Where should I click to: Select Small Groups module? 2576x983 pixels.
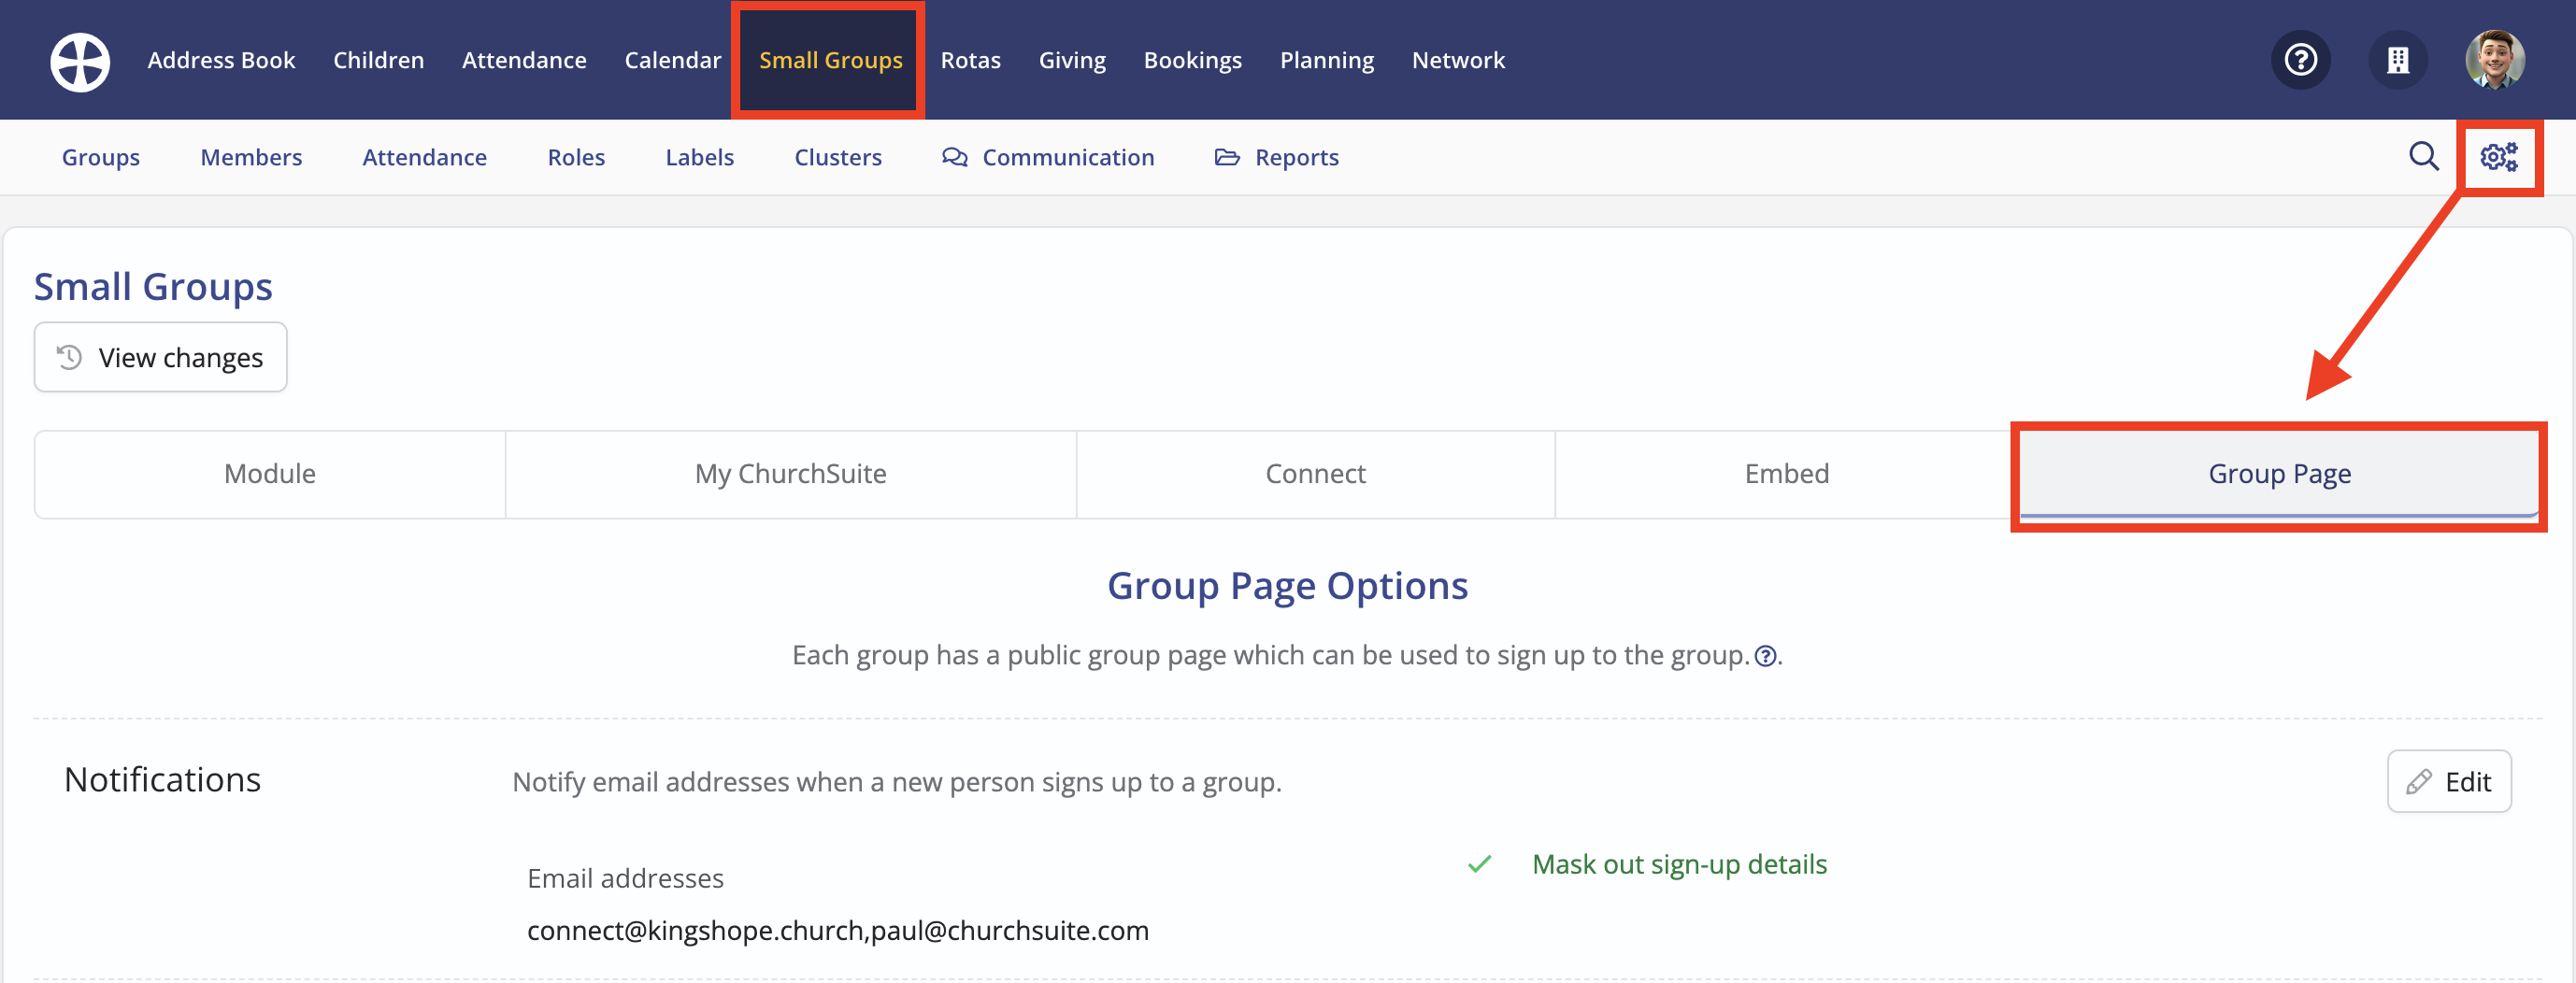point(830,60)
